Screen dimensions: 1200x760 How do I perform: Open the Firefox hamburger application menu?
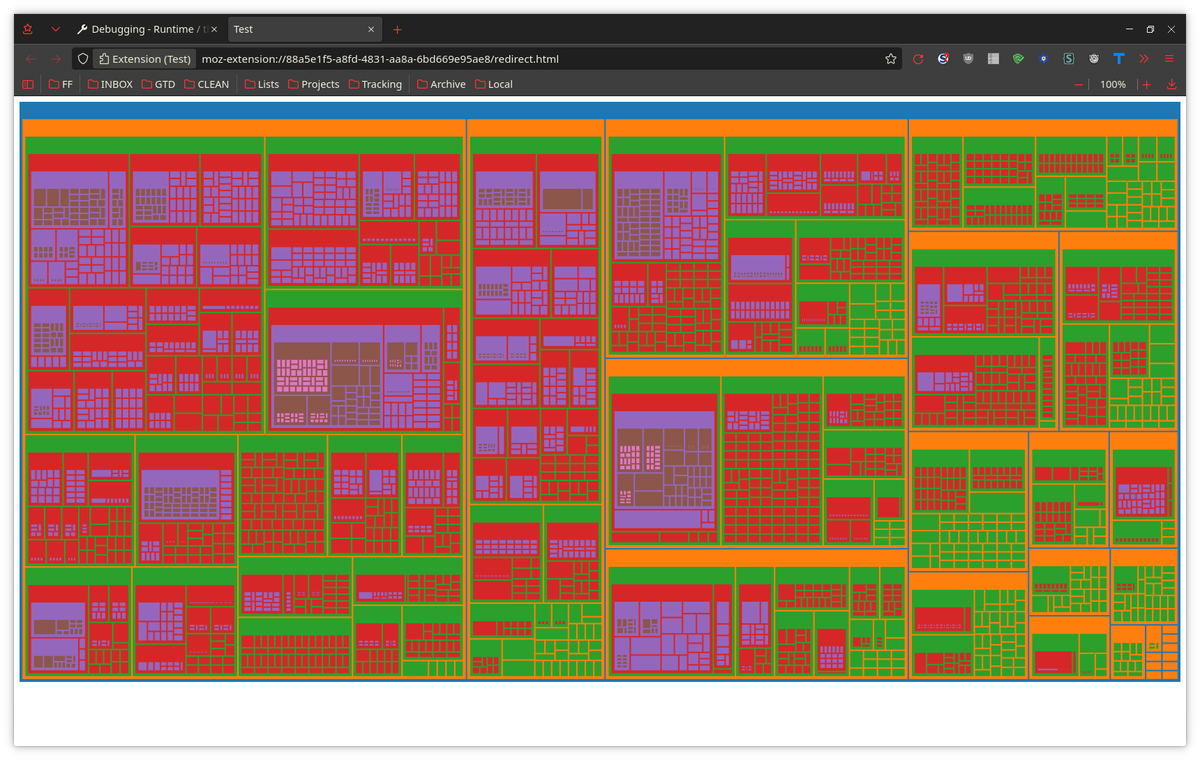[x=1169, y=59]
